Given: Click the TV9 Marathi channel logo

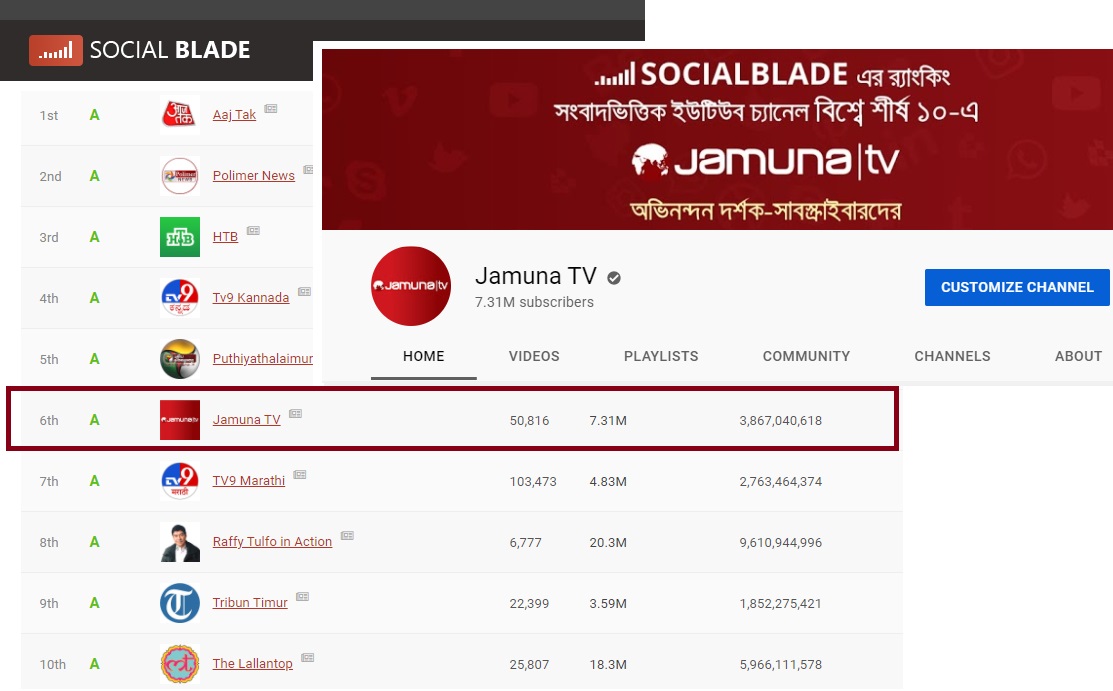Looking at the screenshot, I should click(180, 481).
